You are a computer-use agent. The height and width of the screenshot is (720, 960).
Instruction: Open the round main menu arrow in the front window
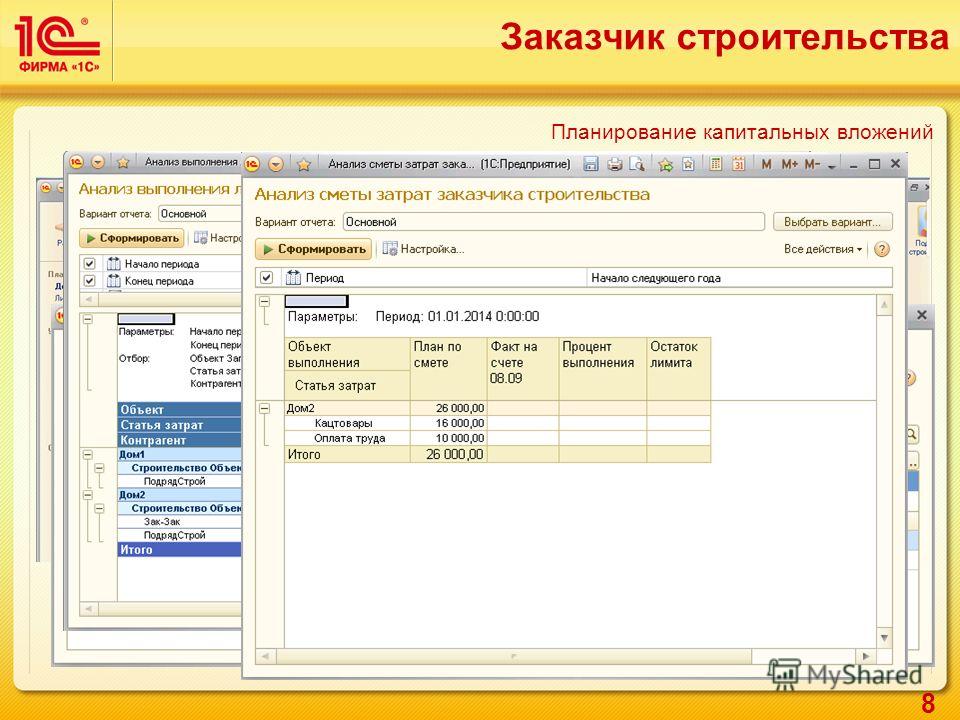coord(276,164)
